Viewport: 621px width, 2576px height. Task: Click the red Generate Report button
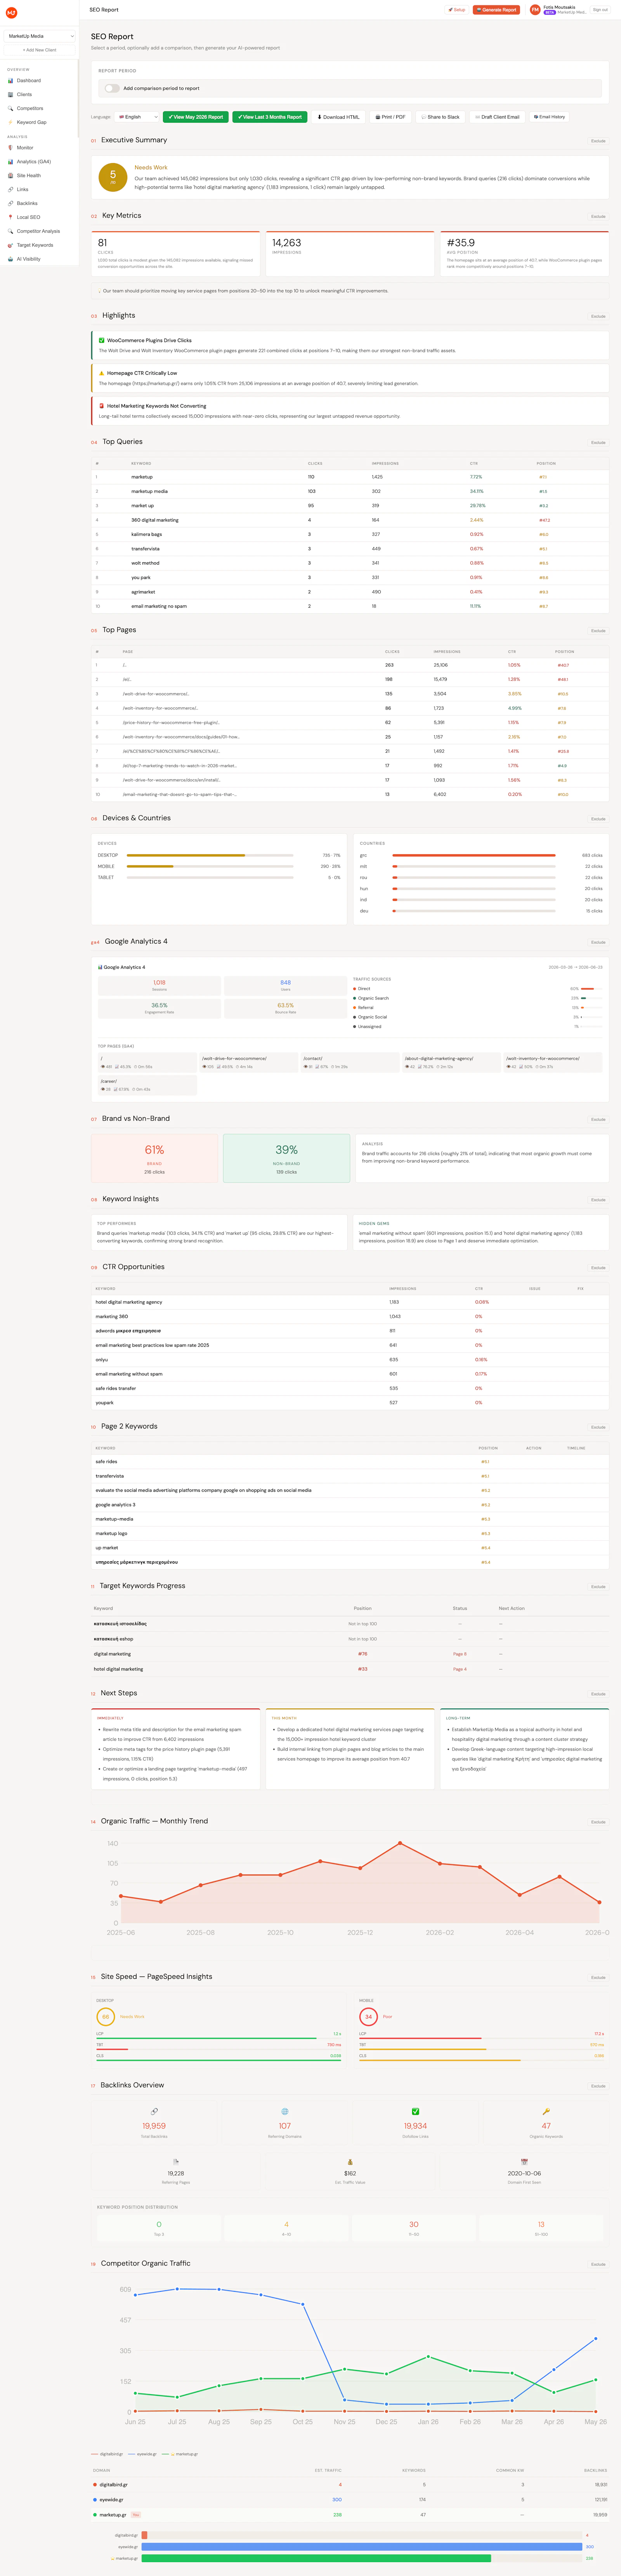click(496, 10)
